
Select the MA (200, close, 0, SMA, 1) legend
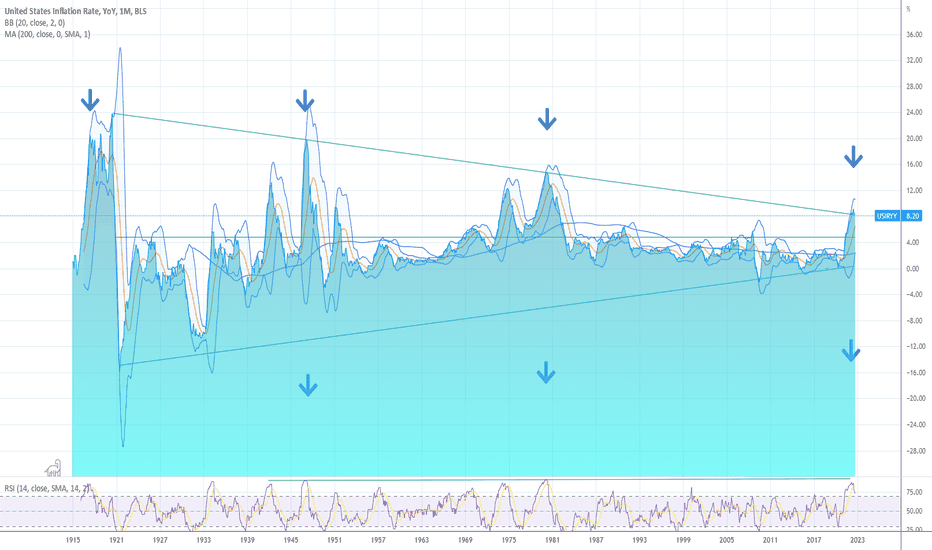48,34
